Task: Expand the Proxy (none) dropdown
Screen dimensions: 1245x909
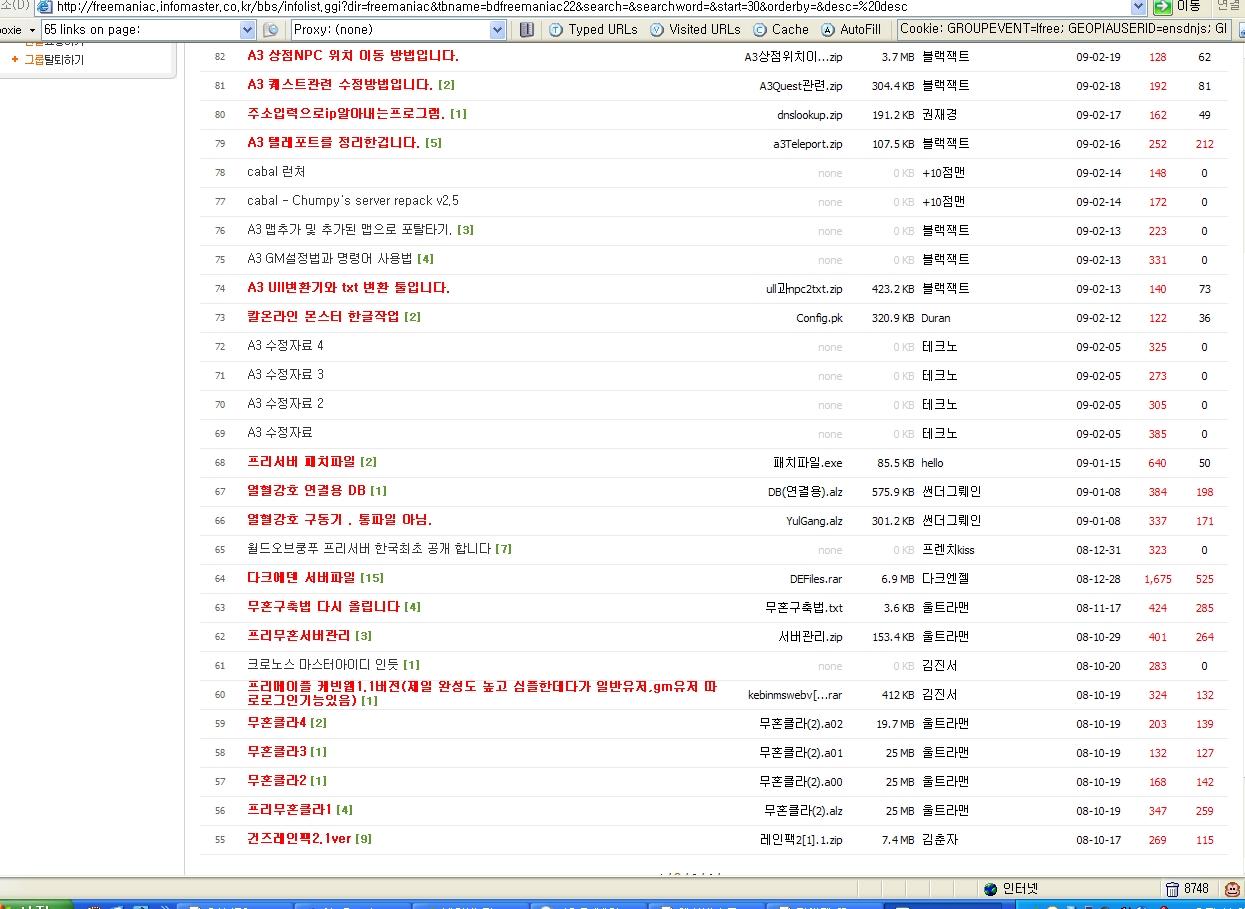Action: coord(498,30)
